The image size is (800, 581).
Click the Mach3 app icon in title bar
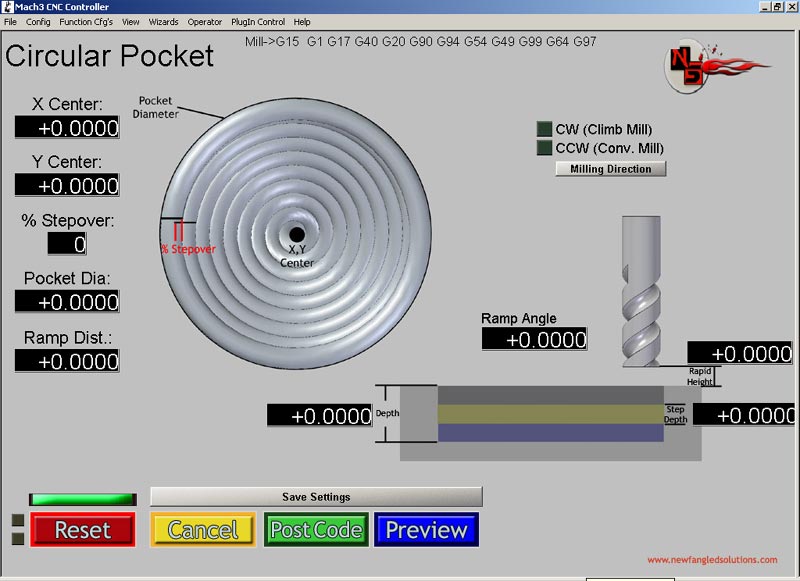click(8, 7)
